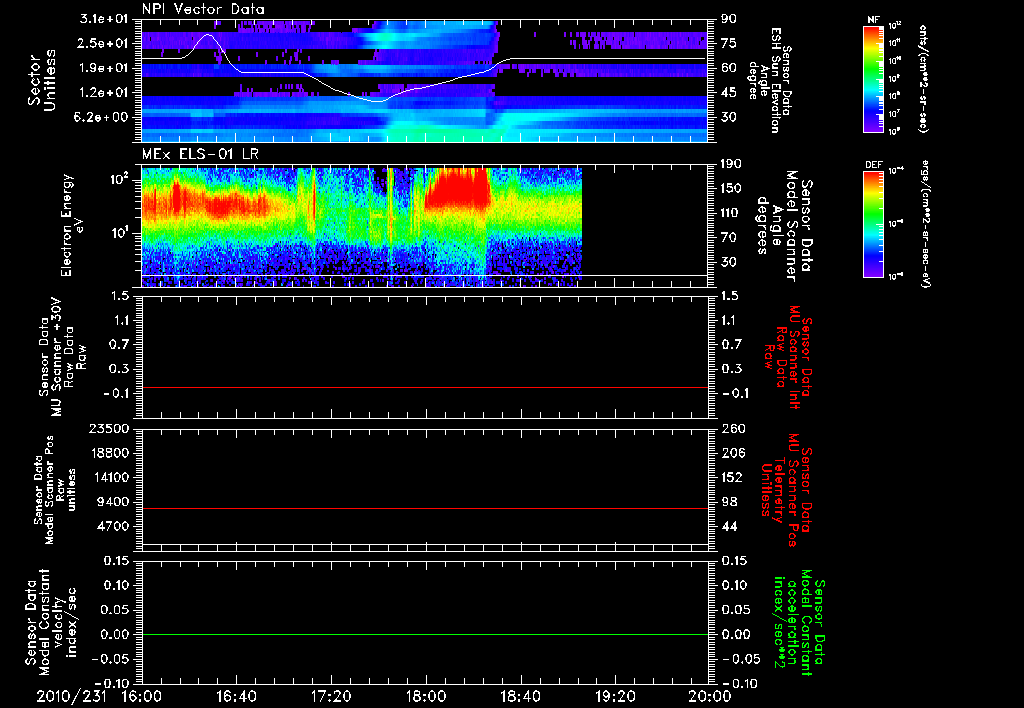The height and width of the screenshot is (708, 1024).
Task: Click the "NPI Vector Data" panel title
Action: [x=203, y=9]
